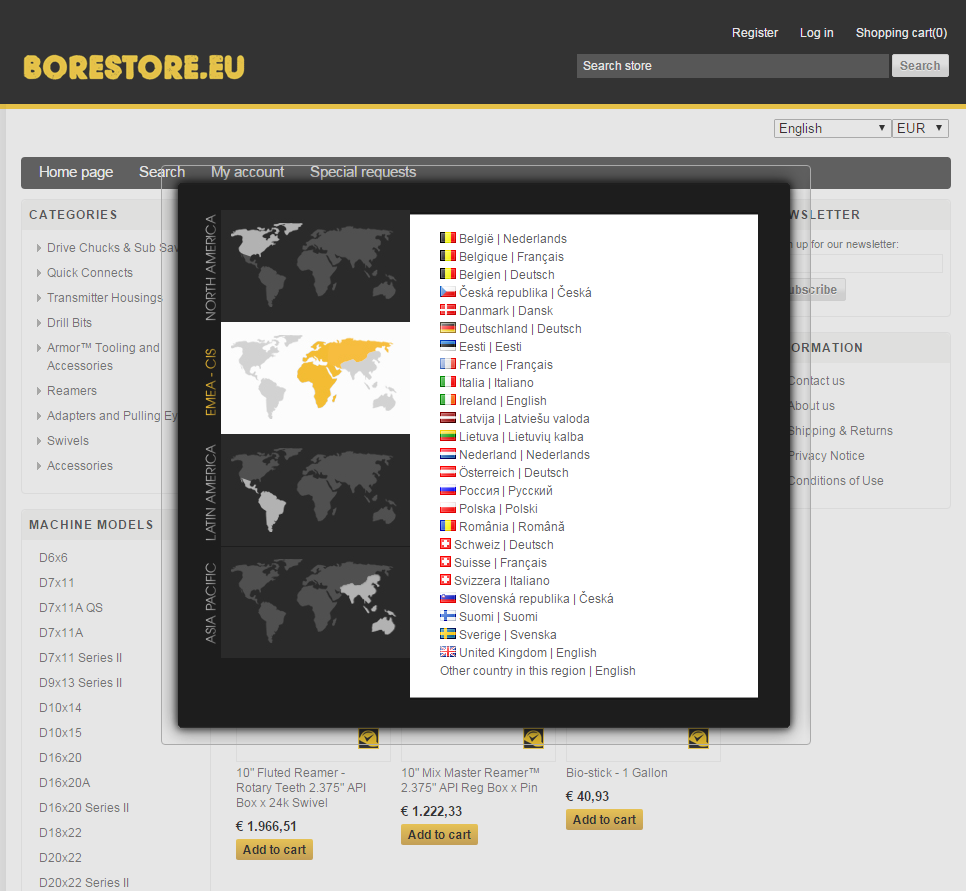The height and width of the screenshot is (891, 966).
Task: Expand the Transmitter Housings category arrow
Action: point(39,298)
